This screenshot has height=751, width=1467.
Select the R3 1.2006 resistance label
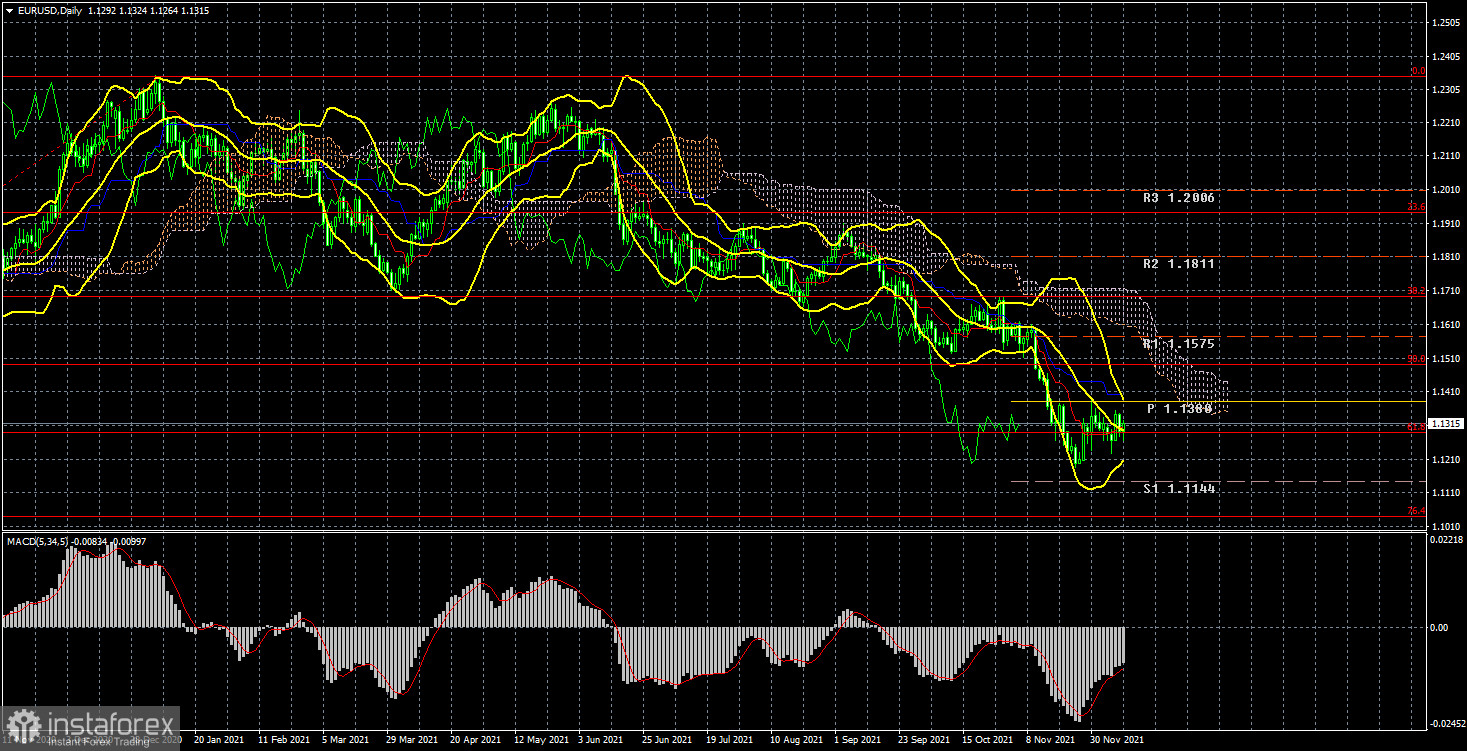[x=1179, y=198]
